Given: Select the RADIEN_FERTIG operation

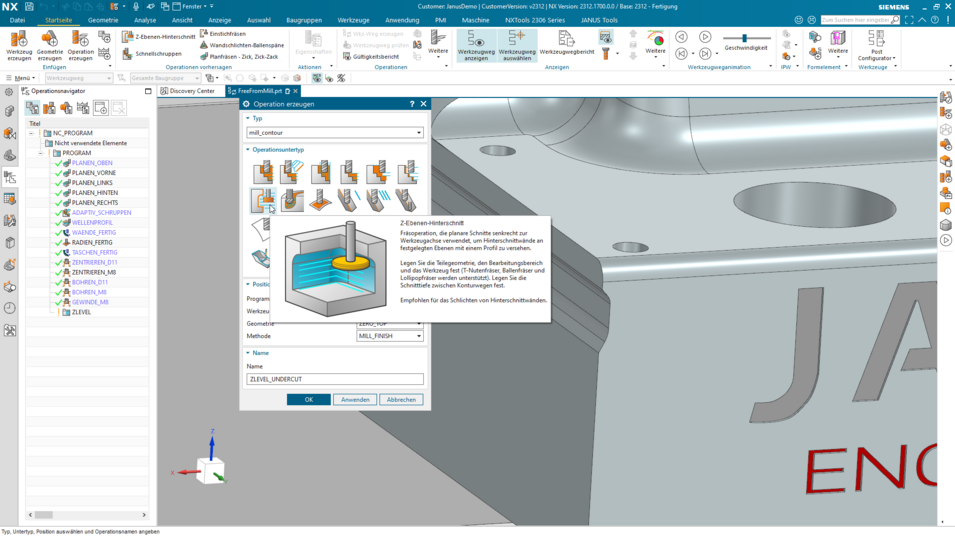Looking at the screenshot, I should click(x=92, y=242).
